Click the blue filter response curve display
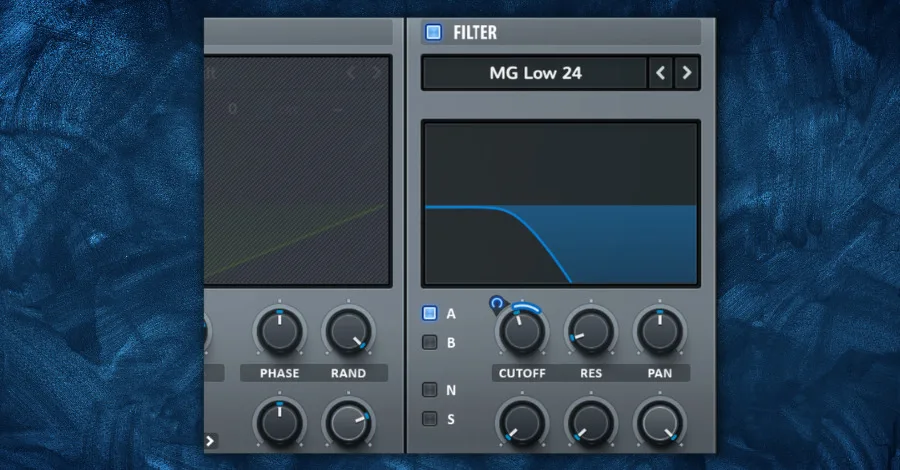The width and height of the screenshot is (900, 470). click(561, 204)
